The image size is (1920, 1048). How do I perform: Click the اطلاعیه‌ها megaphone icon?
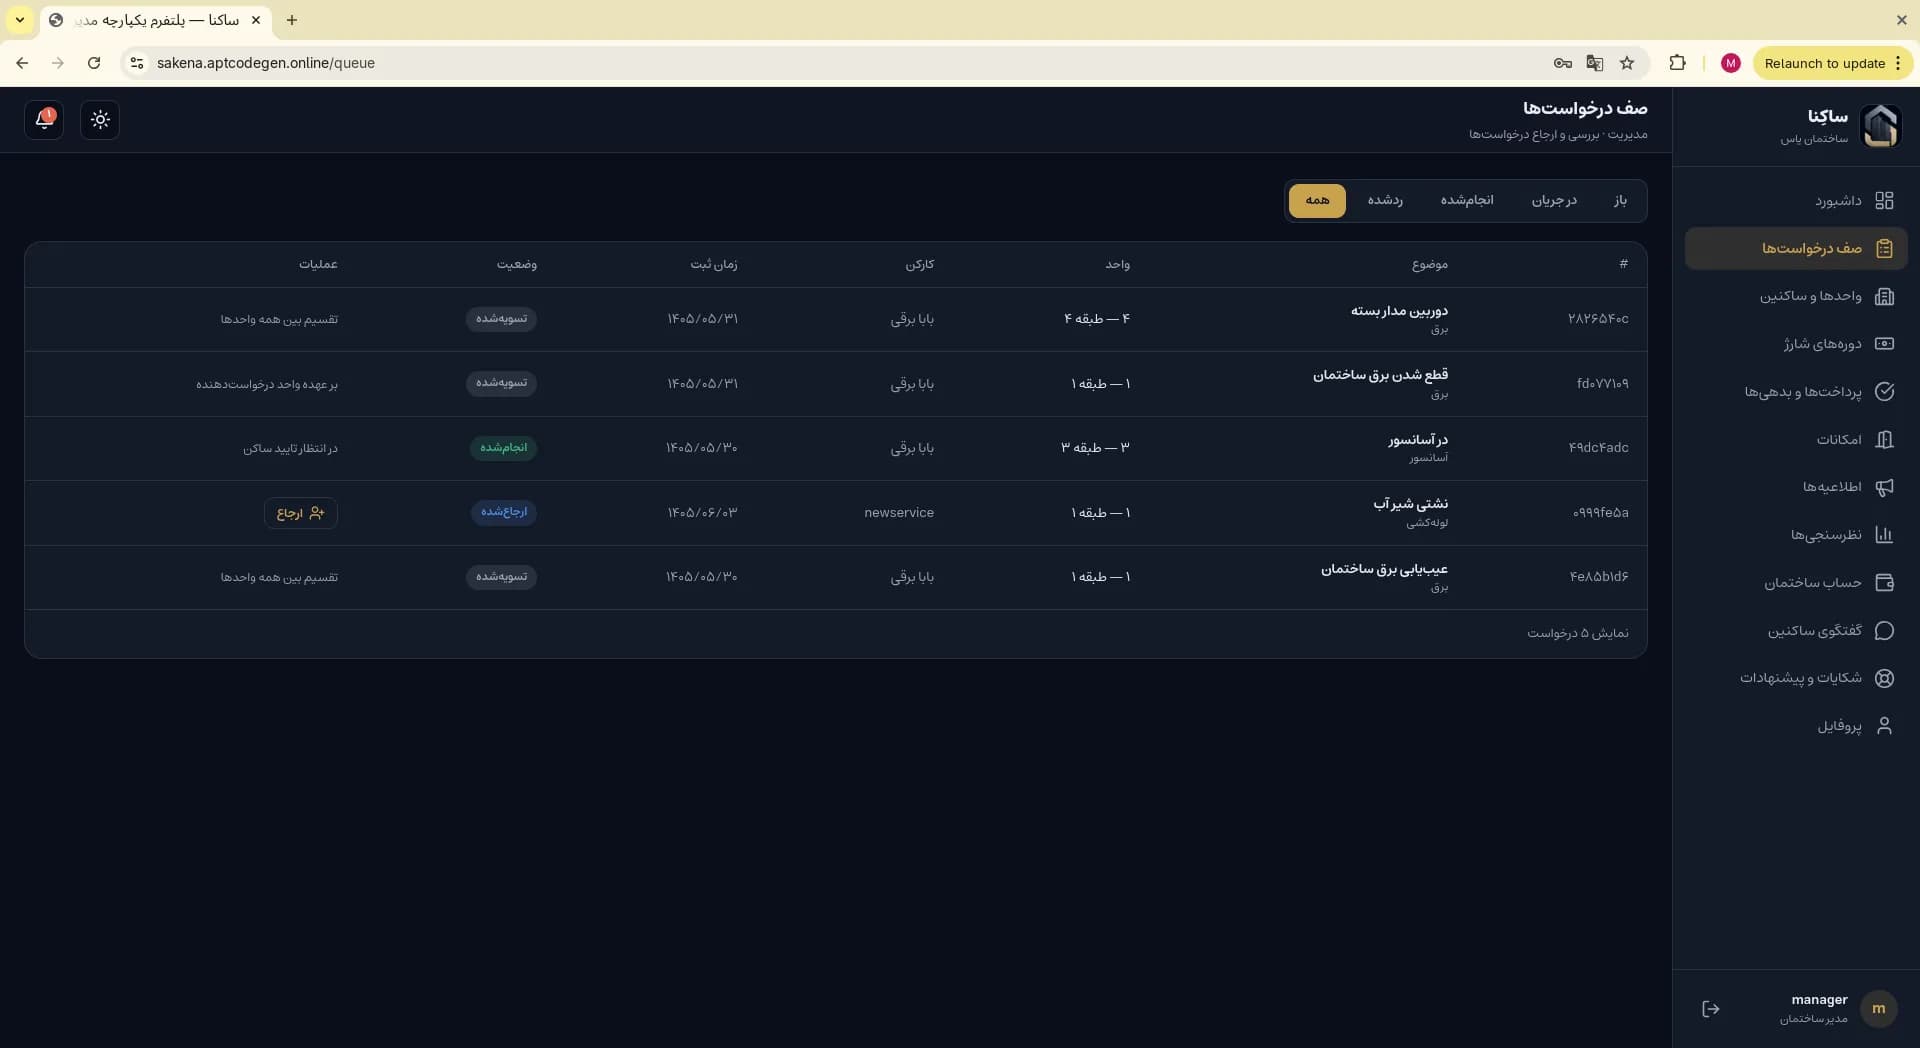click(x=1884, y=487)
